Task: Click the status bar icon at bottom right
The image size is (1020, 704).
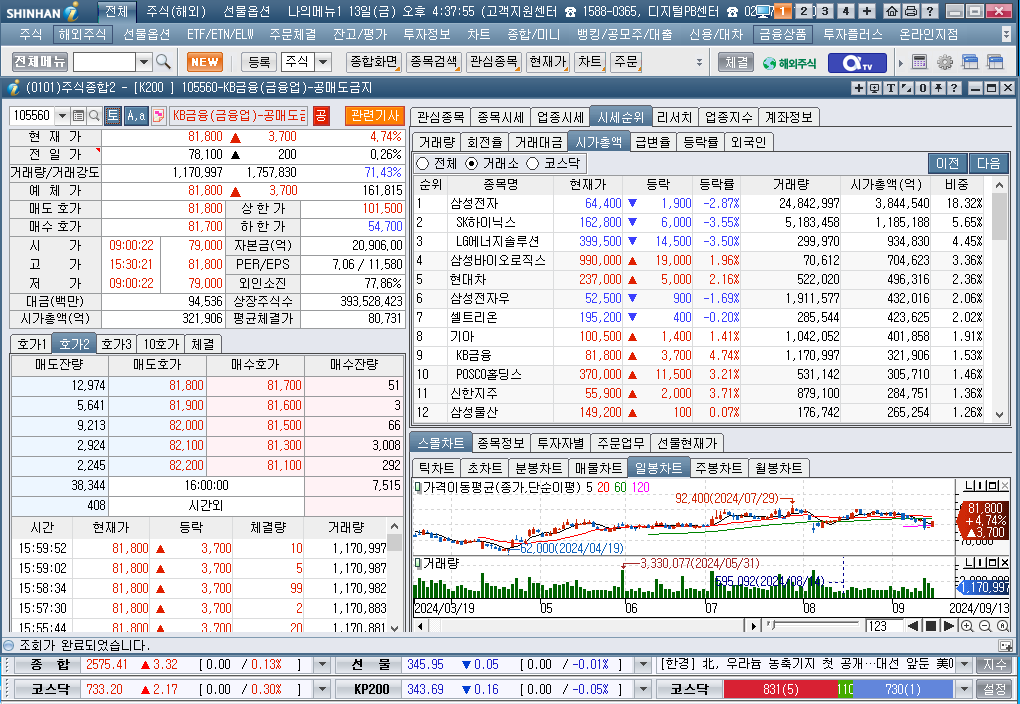Action: pyautogui.click(x=1006, y=645)
